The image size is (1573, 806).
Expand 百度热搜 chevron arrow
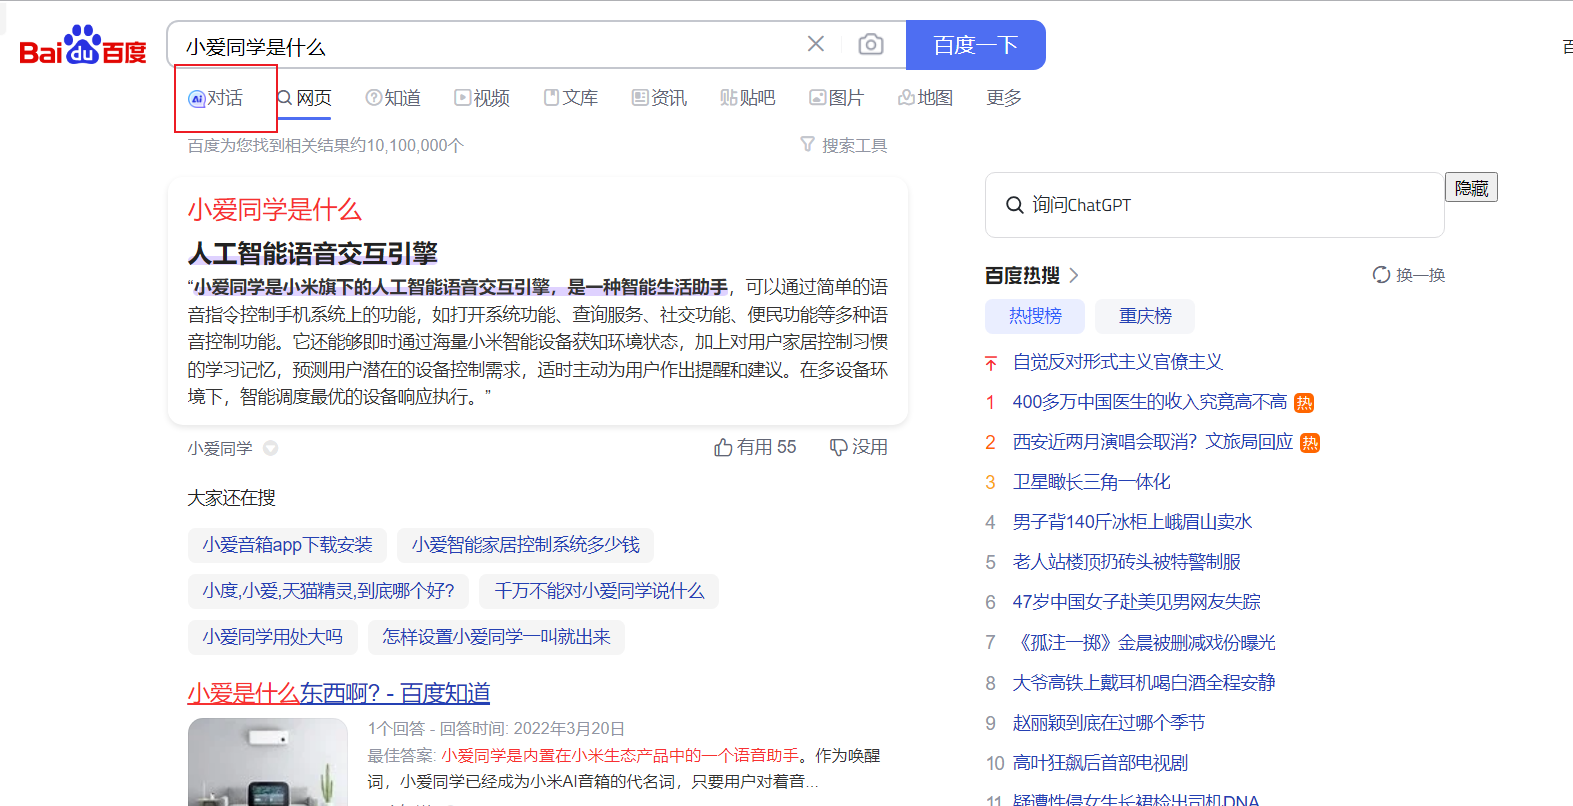pyautogui.click(x=1074, y=275)
